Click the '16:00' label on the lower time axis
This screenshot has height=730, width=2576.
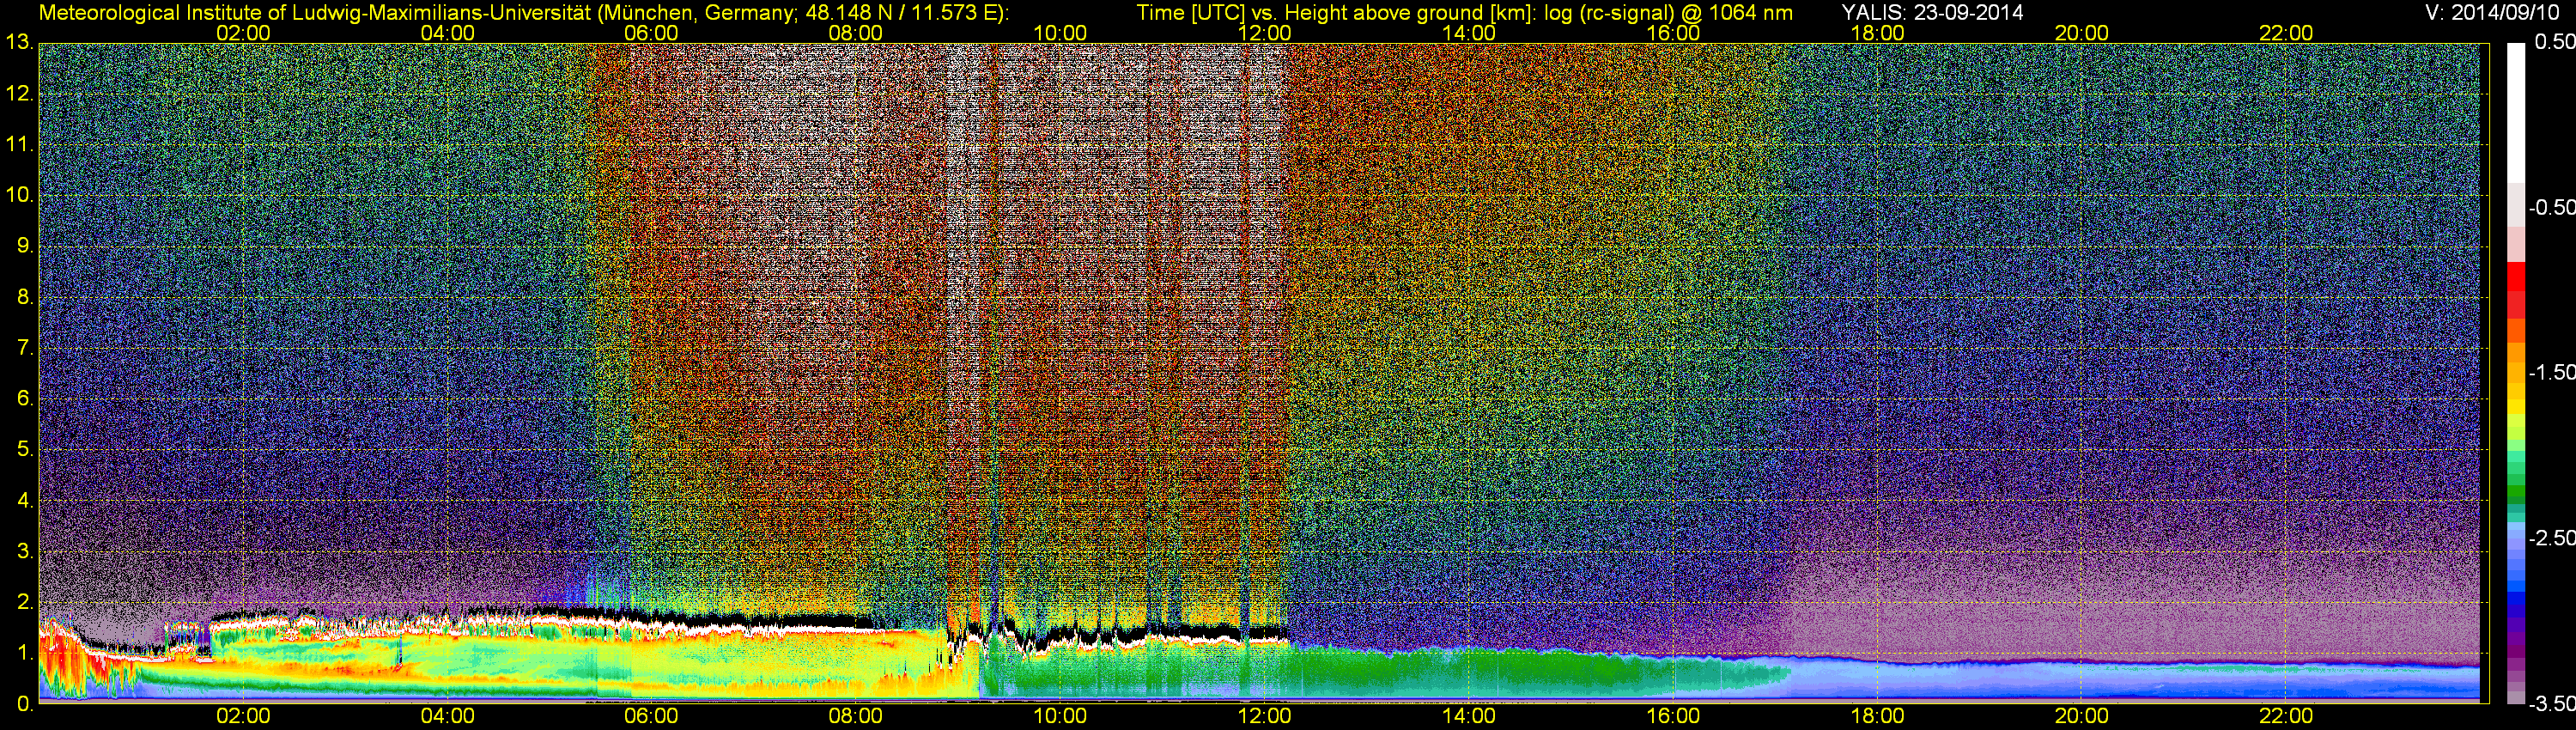(x=1673, y=716)
